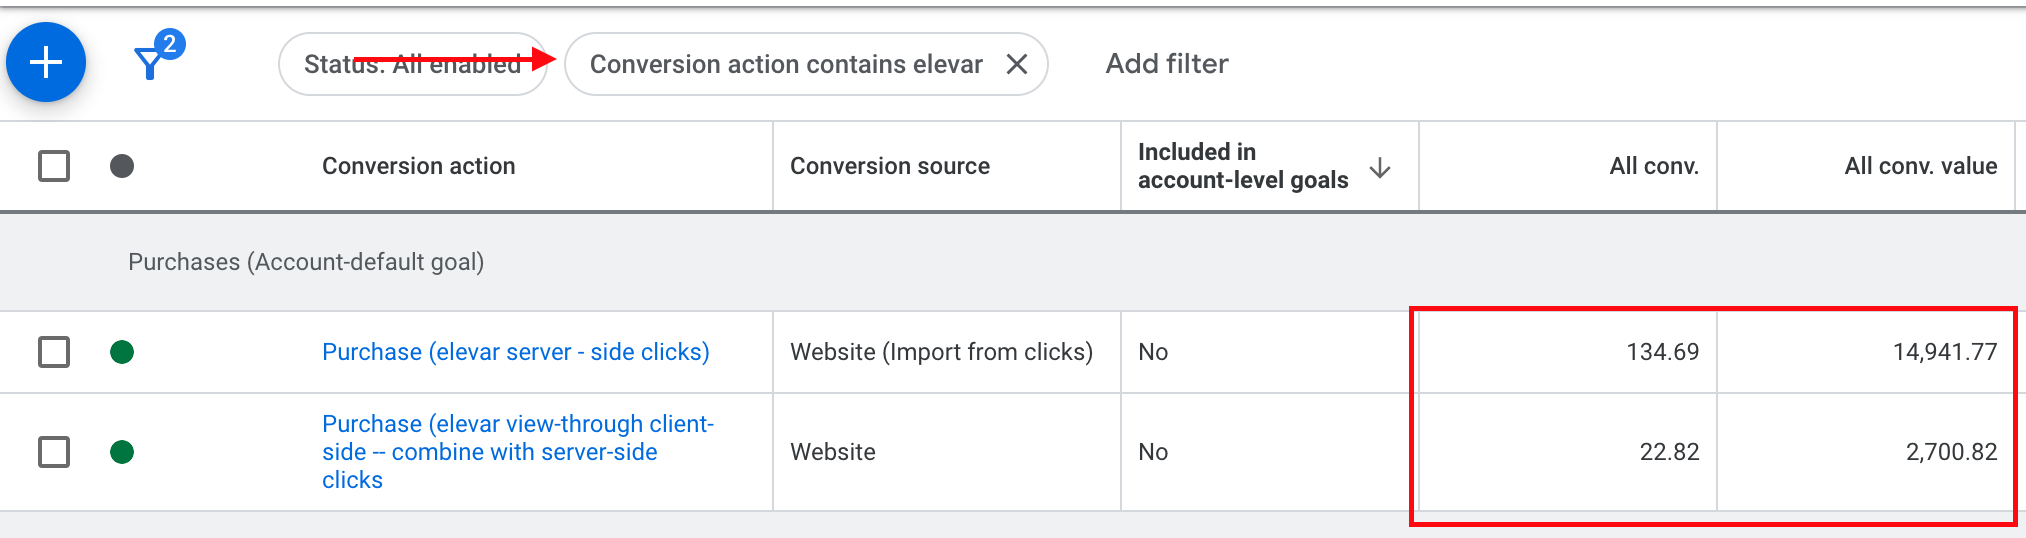
Task: Click the blue plus create button
Action: pyautogui.click(x=46, y=62)
